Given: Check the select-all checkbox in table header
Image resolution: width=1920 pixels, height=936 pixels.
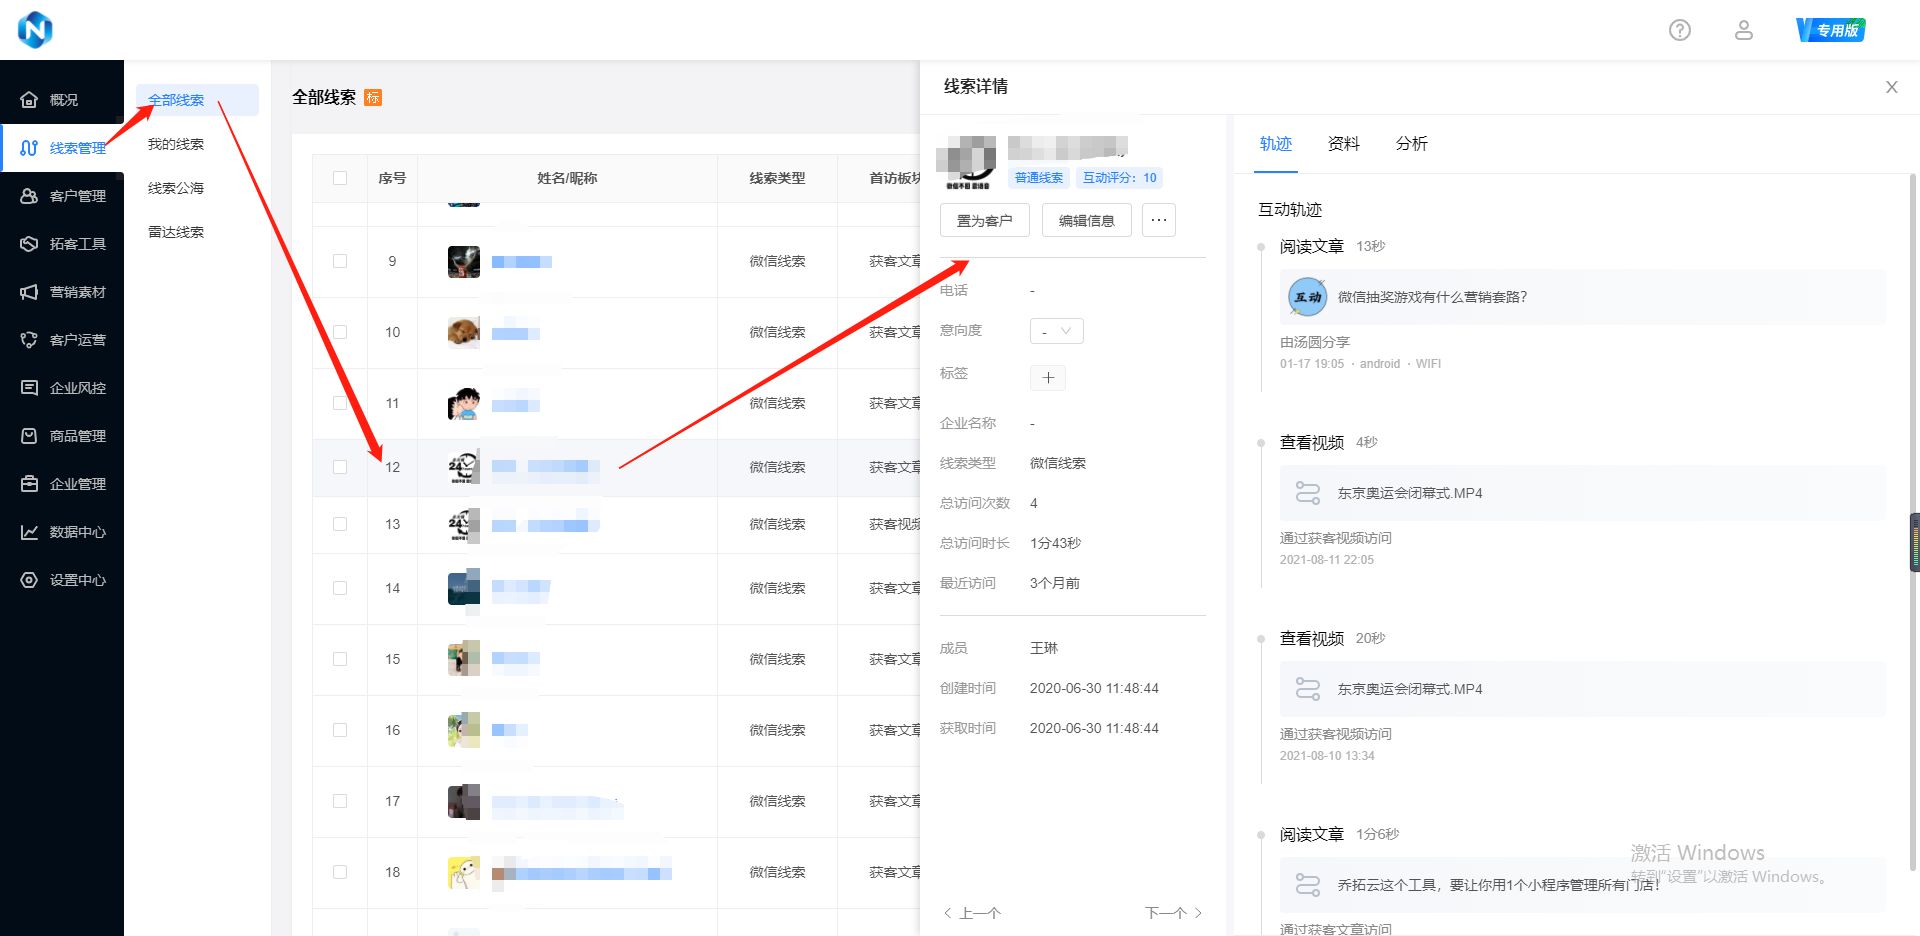Looking at the screenshot, I should pos(340,178).
